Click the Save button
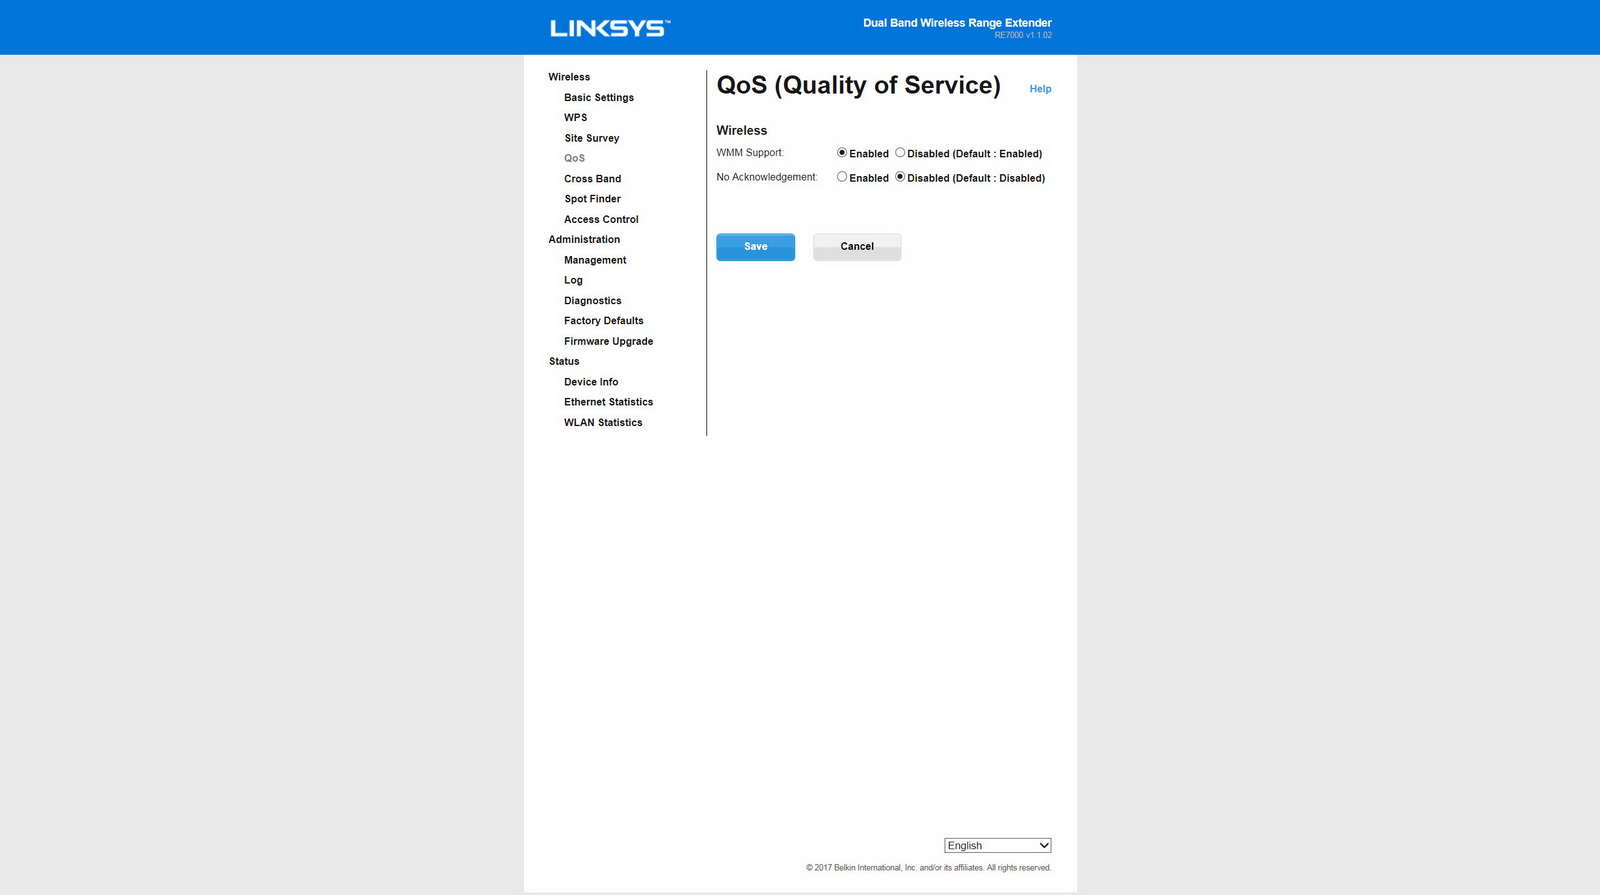The width and height of the screenshot is (1600, 895). 756,247
